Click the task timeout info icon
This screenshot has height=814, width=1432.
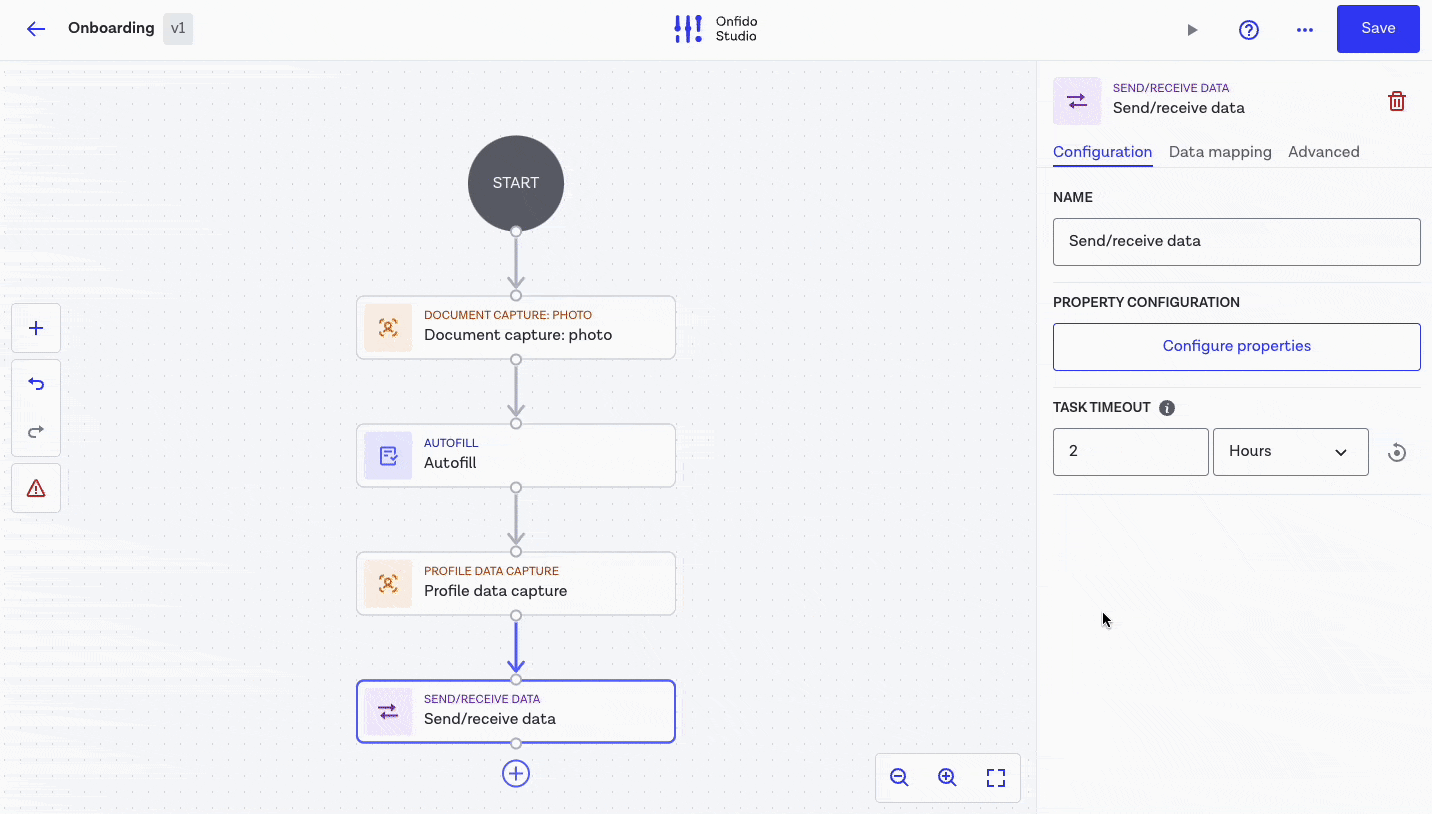click(x=1166, y=408)
